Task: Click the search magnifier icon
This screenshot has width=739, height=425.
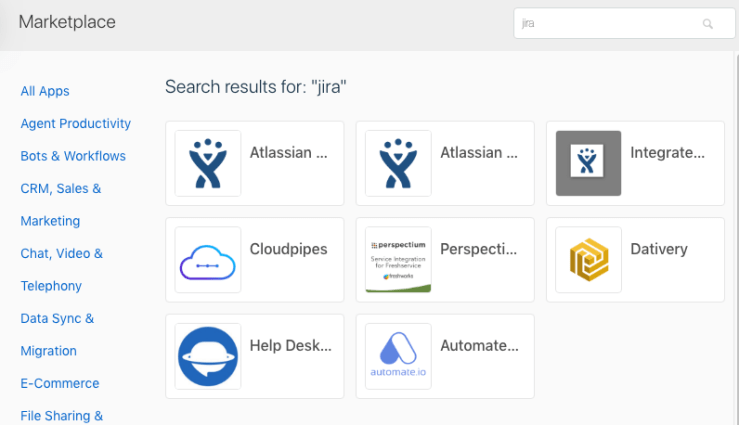Action: click(708, 24)
